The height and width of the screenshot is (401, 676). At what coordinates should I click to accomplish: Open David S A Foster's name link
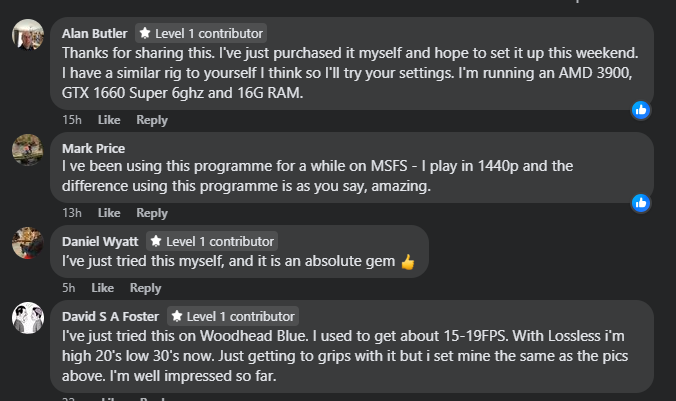(x=111, y=316)
